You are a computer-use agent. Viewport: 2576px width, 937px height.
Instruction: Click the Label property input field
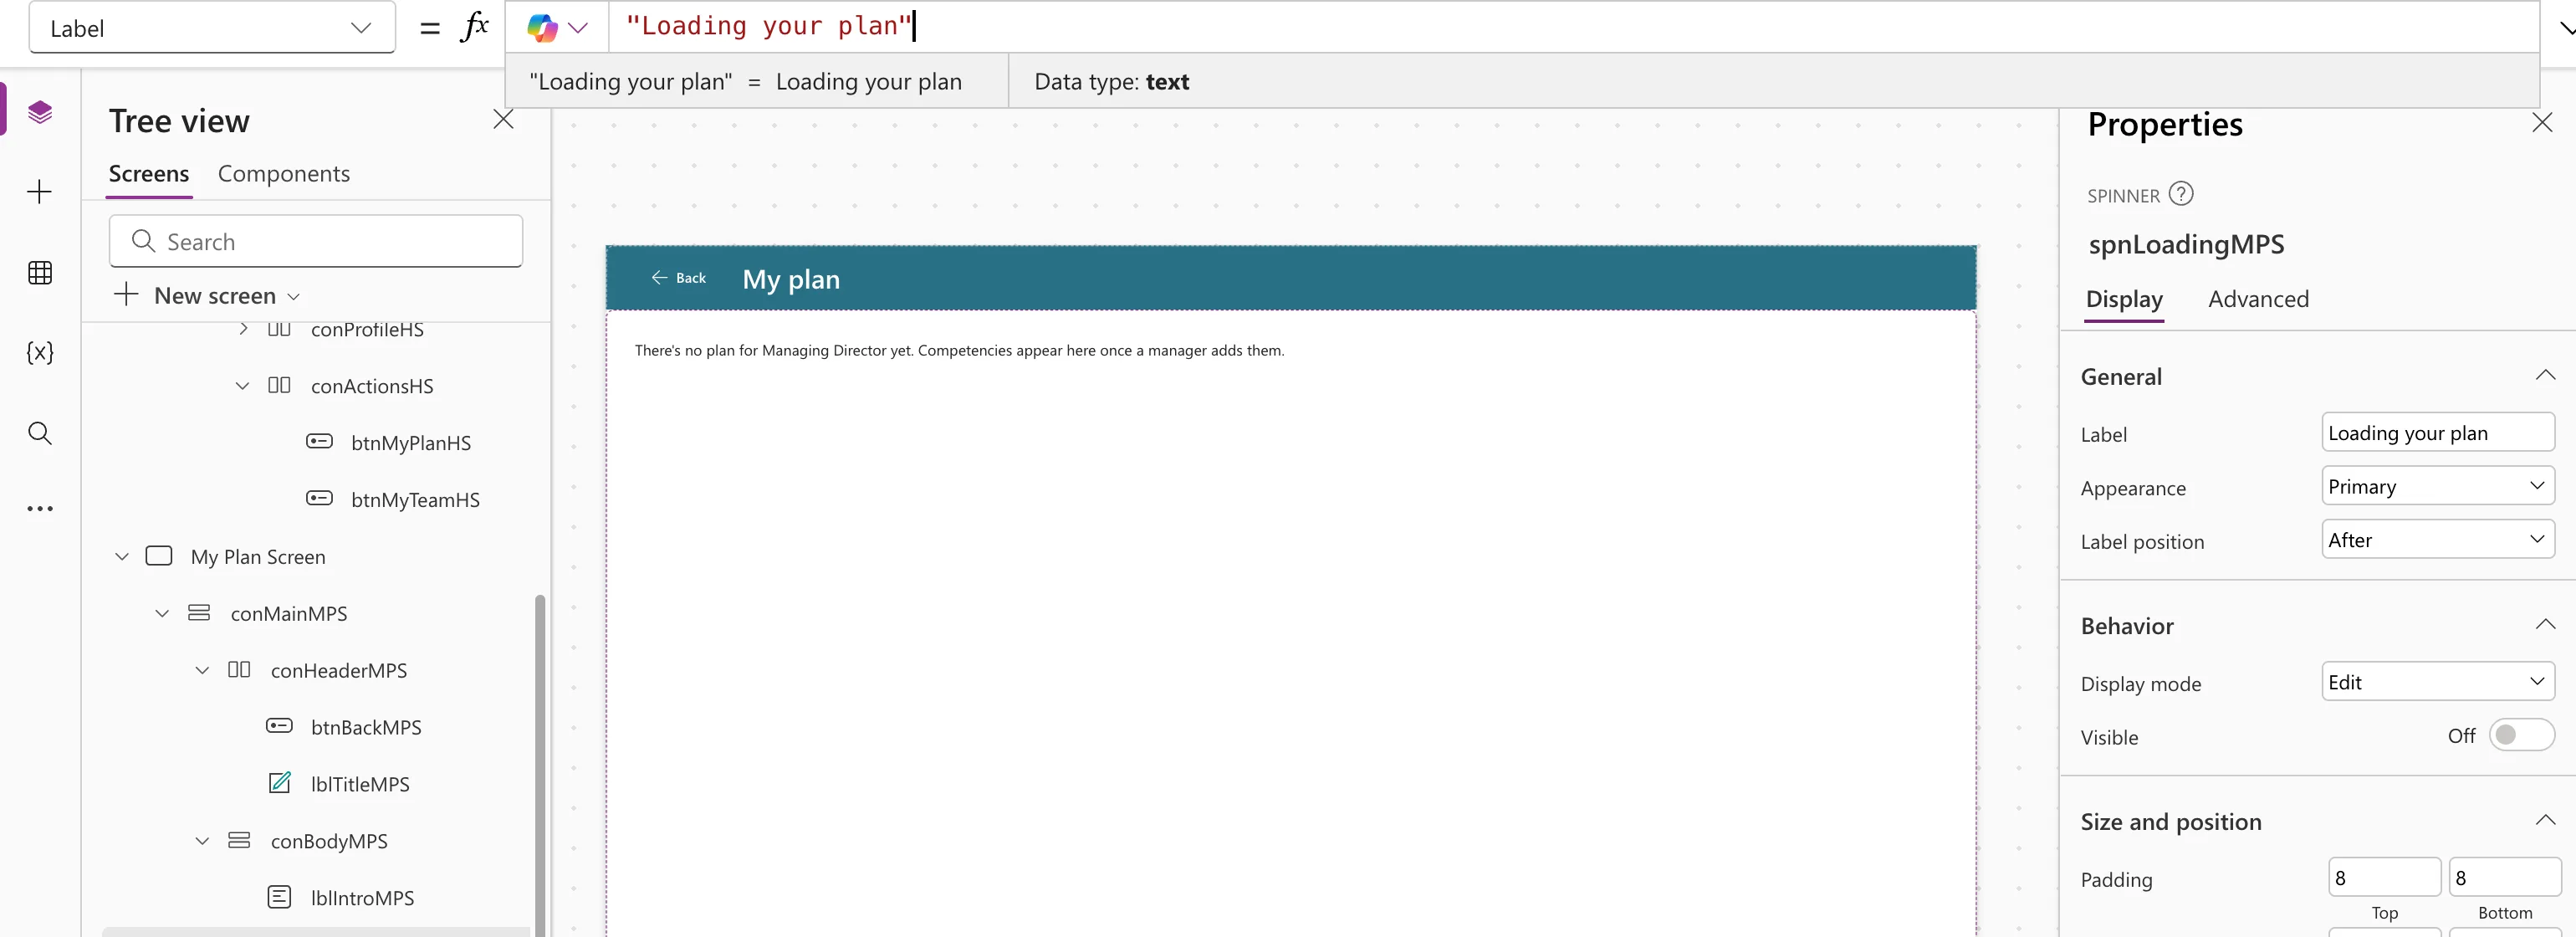pyautogui.click(x=2437, y=433)
